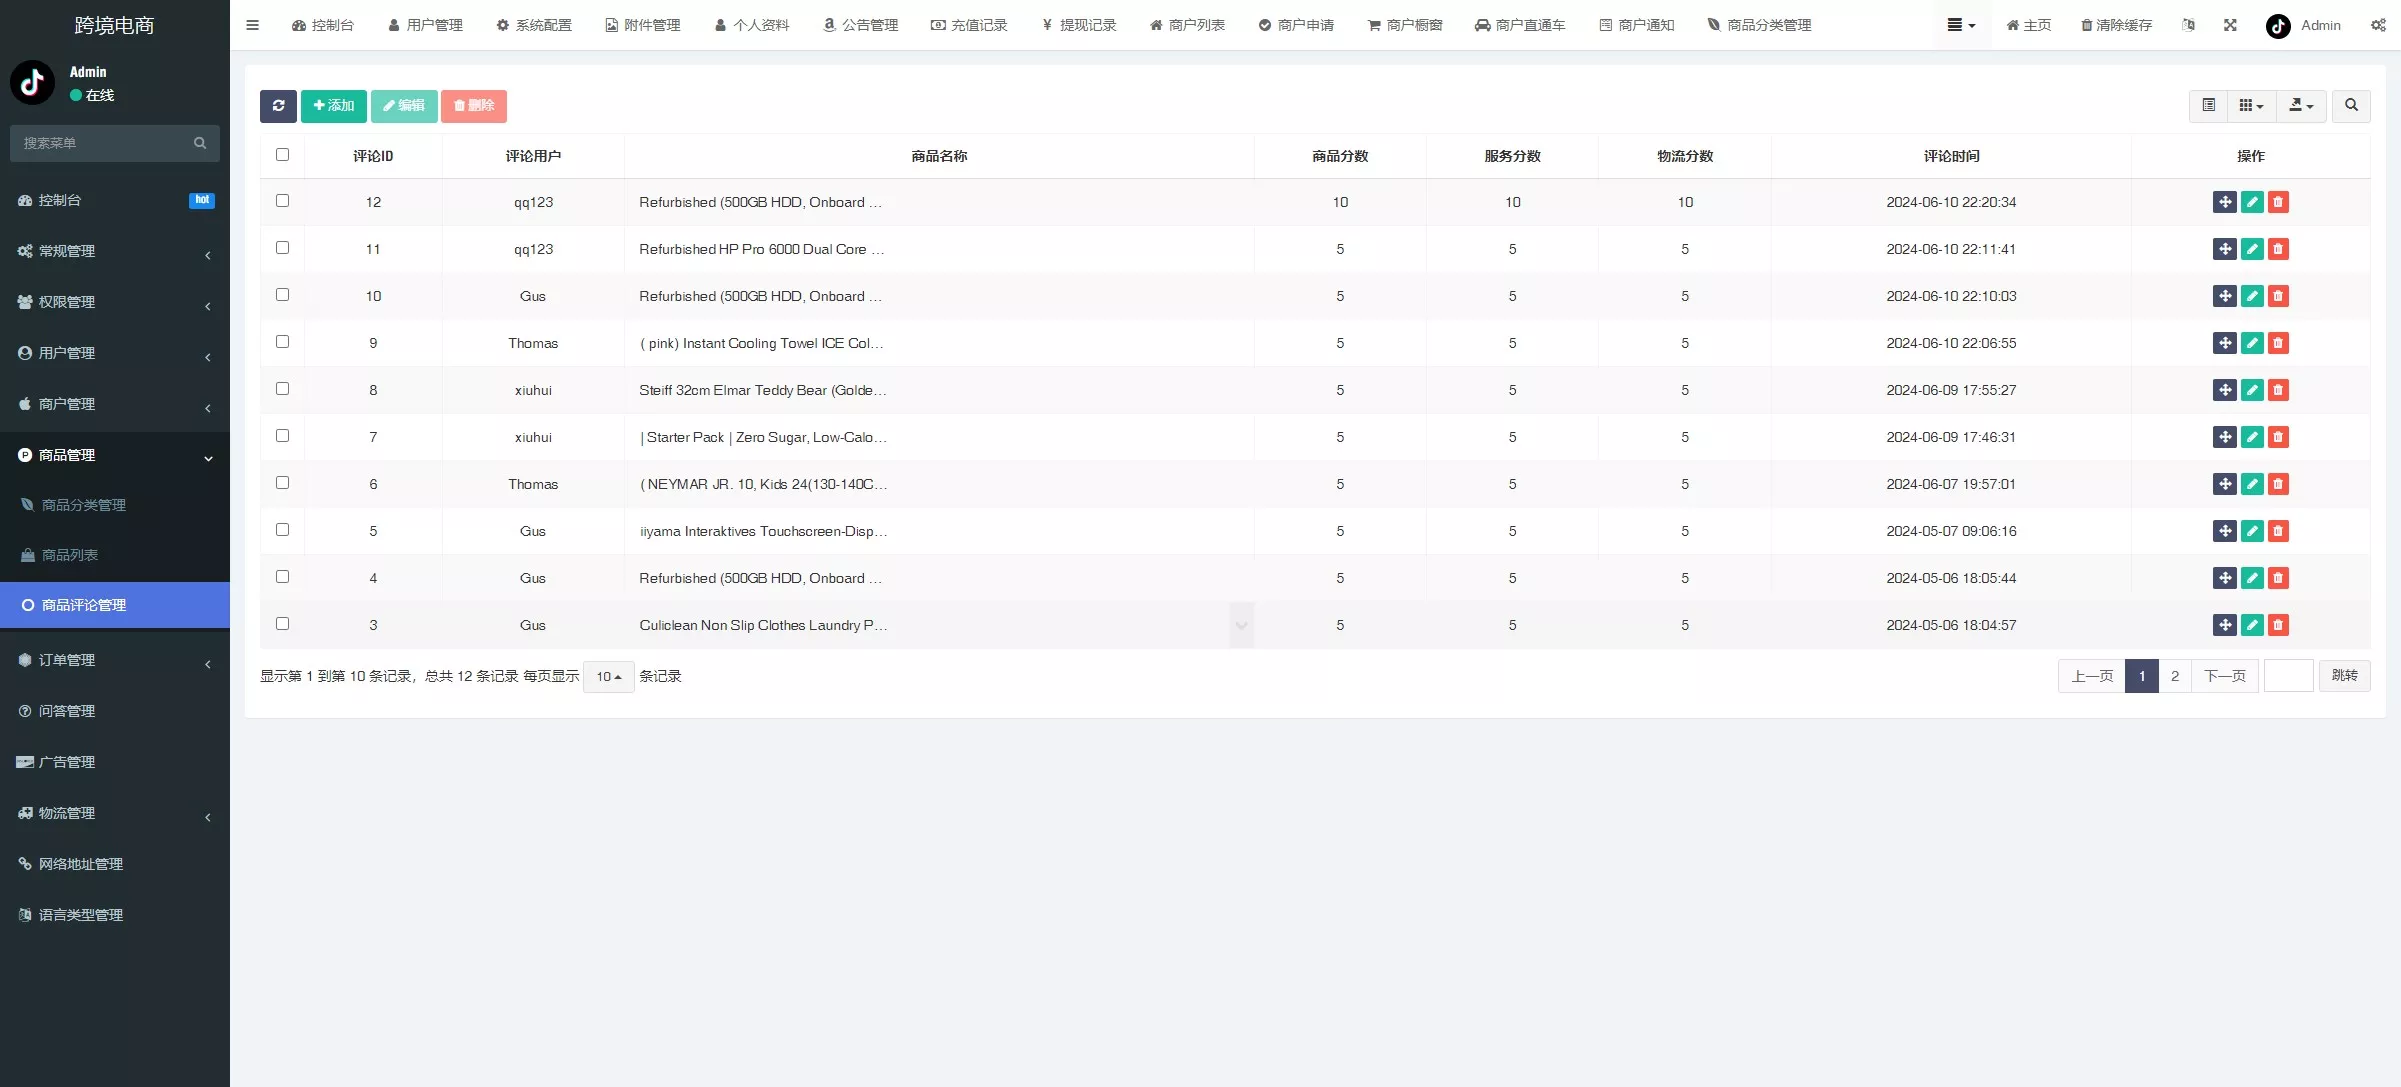Click the green edit pencil for comment 9
This screenshot has width=2401, height=1087.
pos(2252,343)
